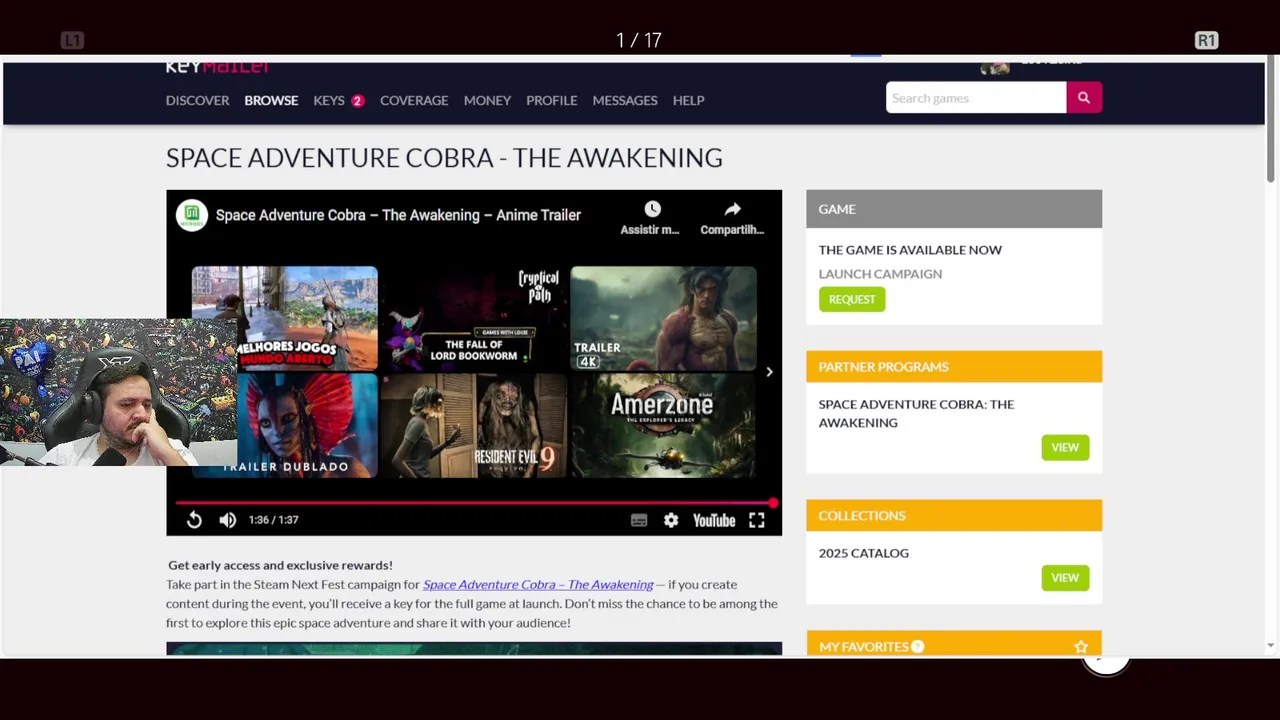Open the Amerzone suggested video thumbnail
1280x720 pixels.
tap(663, 426)
